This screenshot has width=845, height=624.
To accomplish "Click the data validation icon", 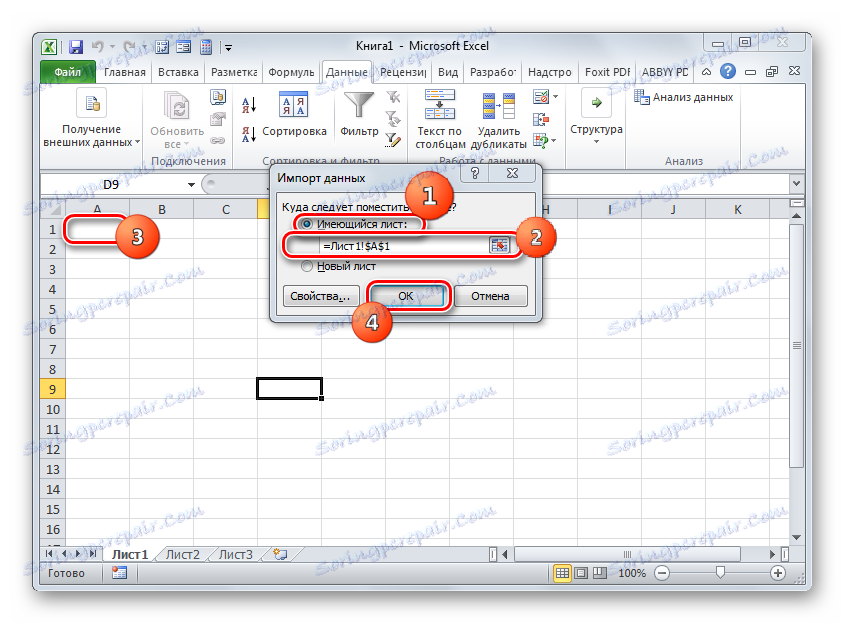I will tap(541, 97).
